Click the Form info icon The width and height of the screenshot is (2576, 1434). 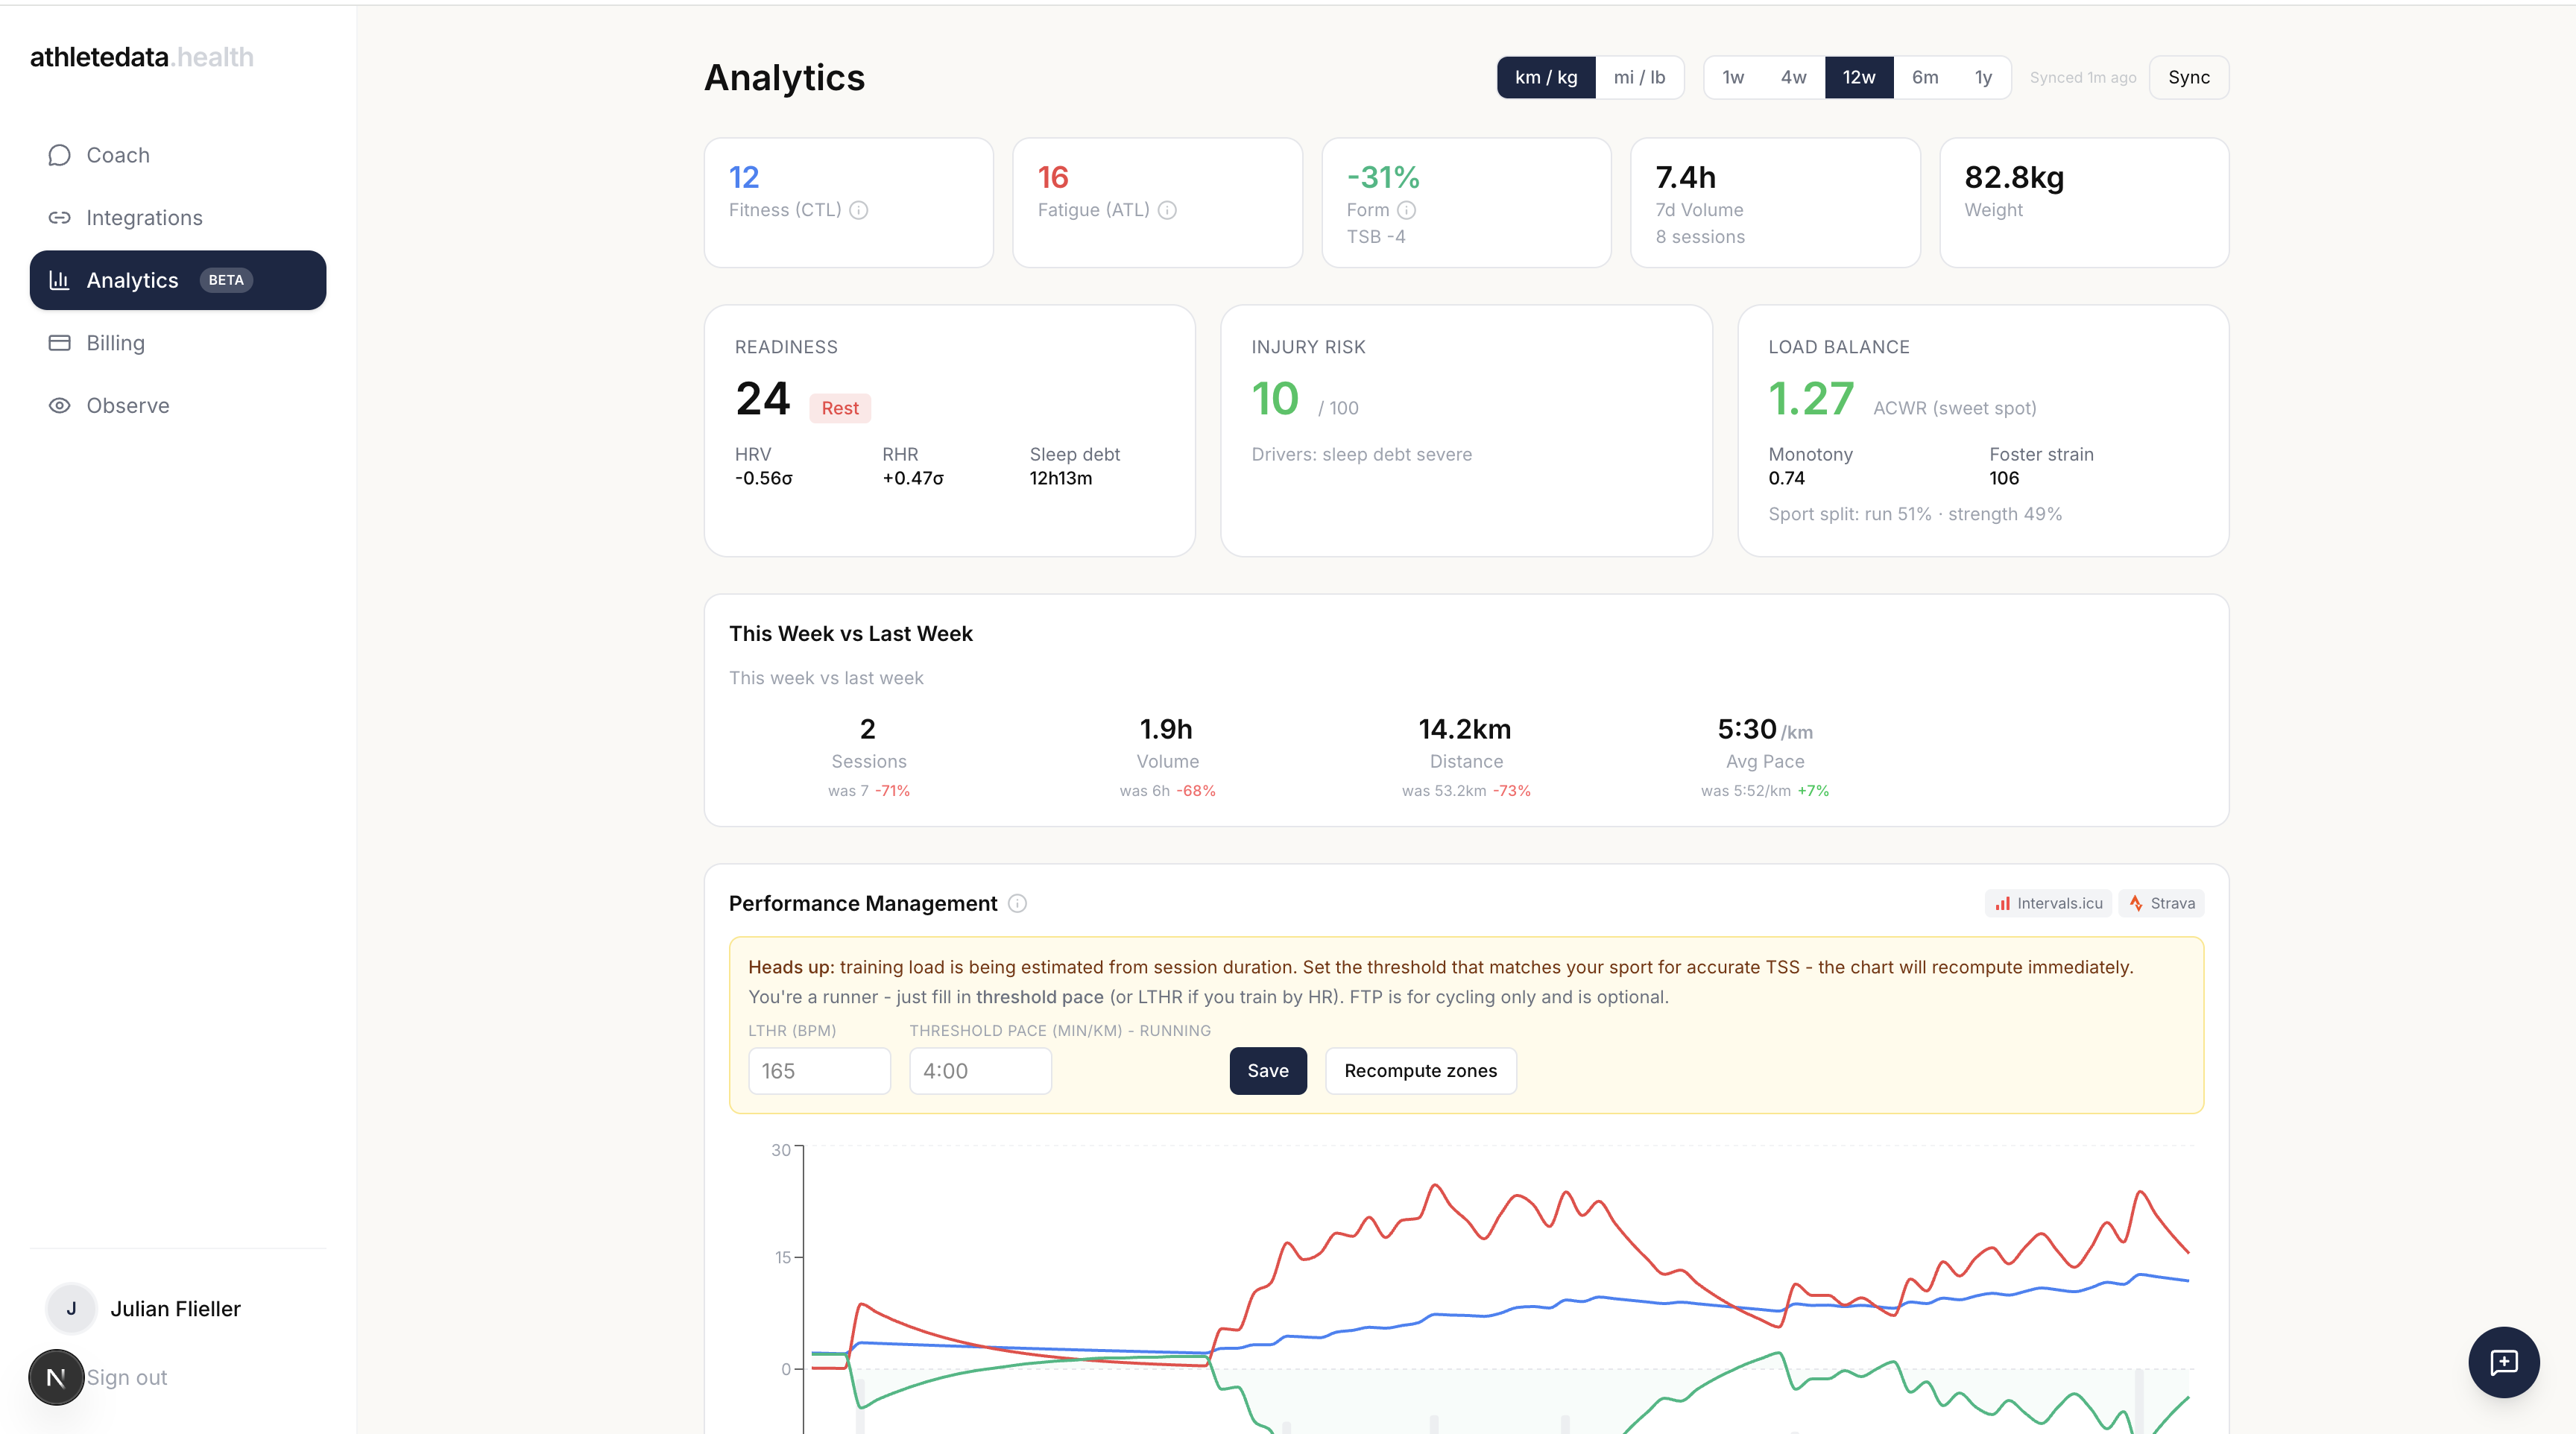(1406, 210)
